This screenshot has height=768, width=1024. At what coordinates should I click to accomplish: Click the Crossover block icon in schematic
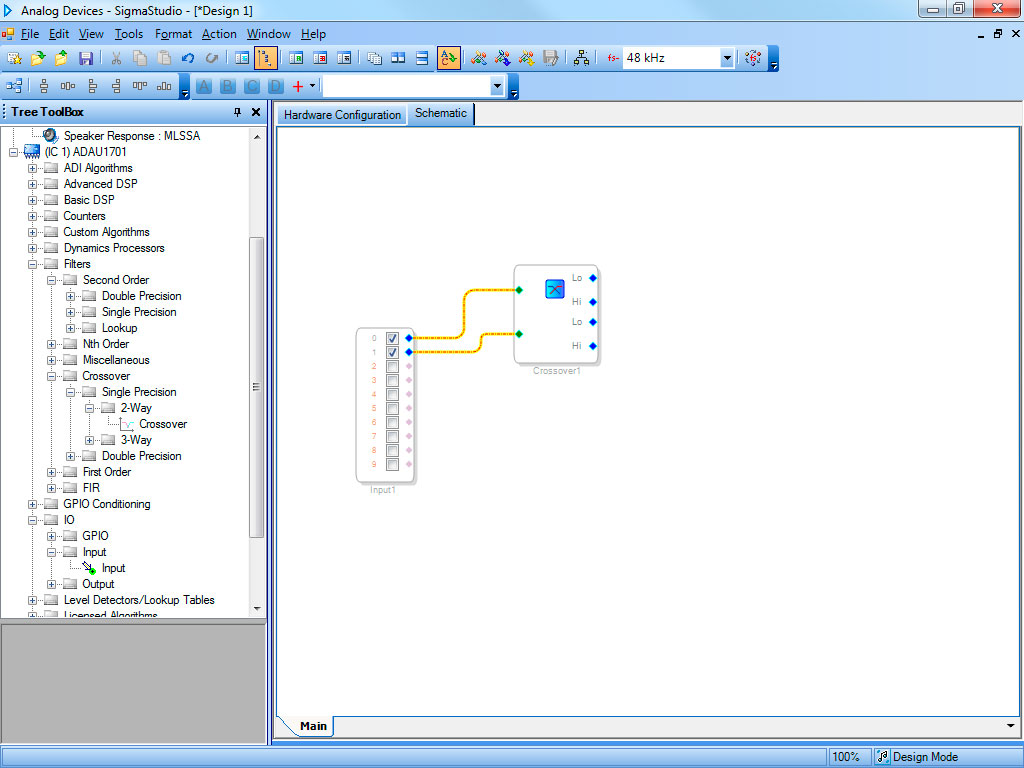click(555, 289)
